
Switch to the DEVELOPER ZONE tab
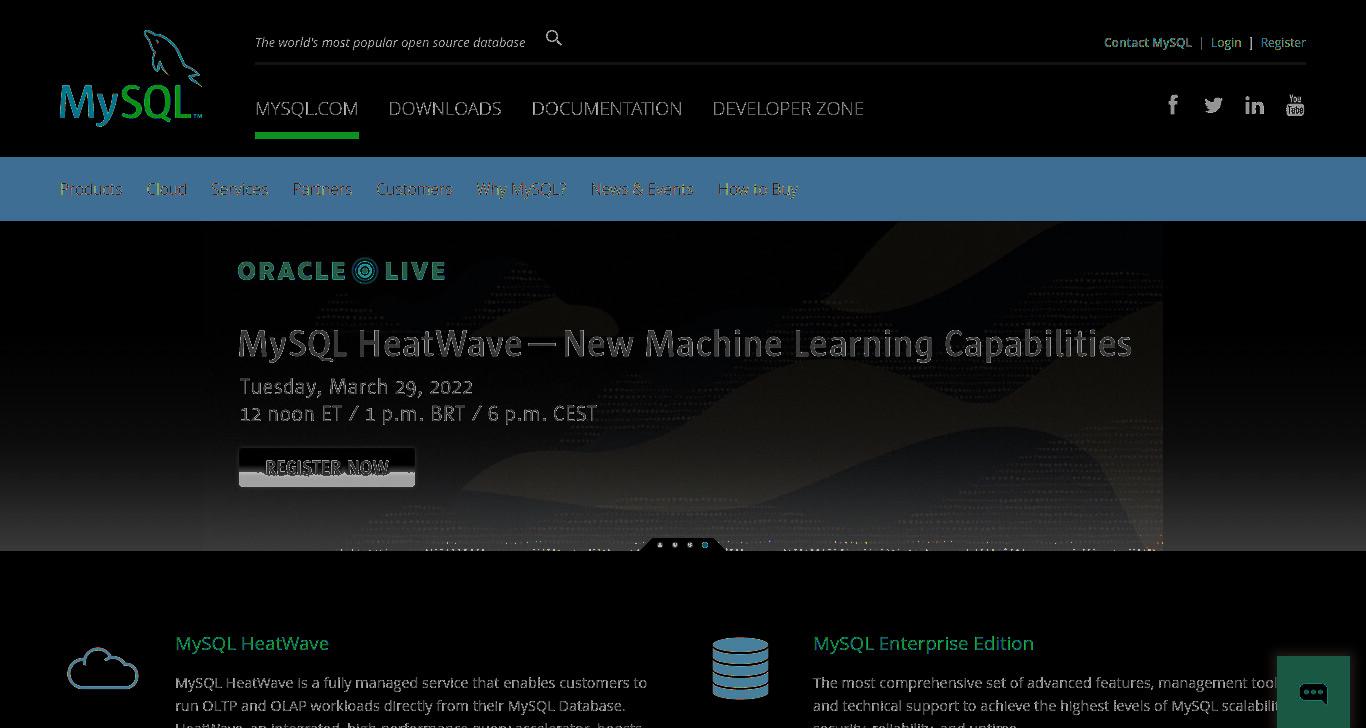click(788, 108)
